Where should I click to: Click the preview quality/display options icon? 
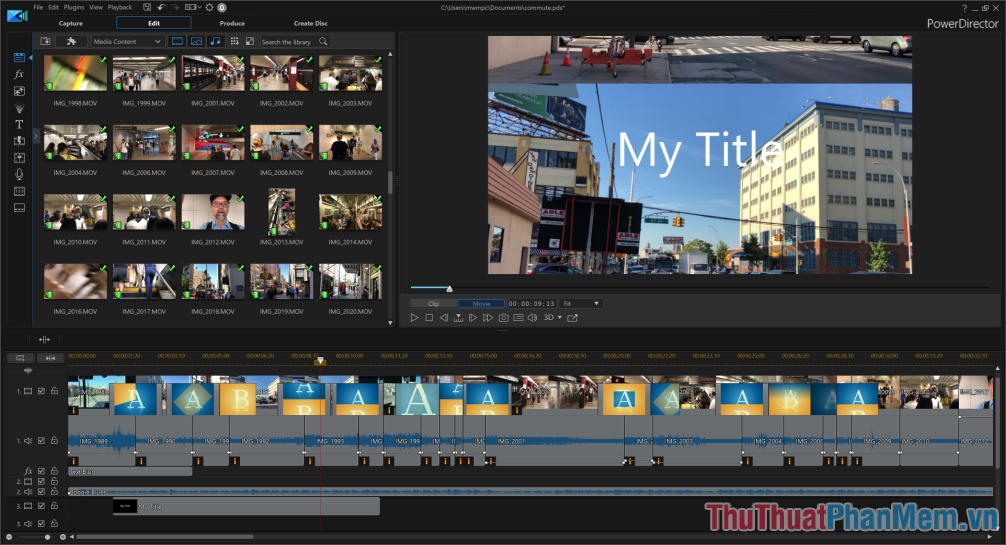click(518, 318)
